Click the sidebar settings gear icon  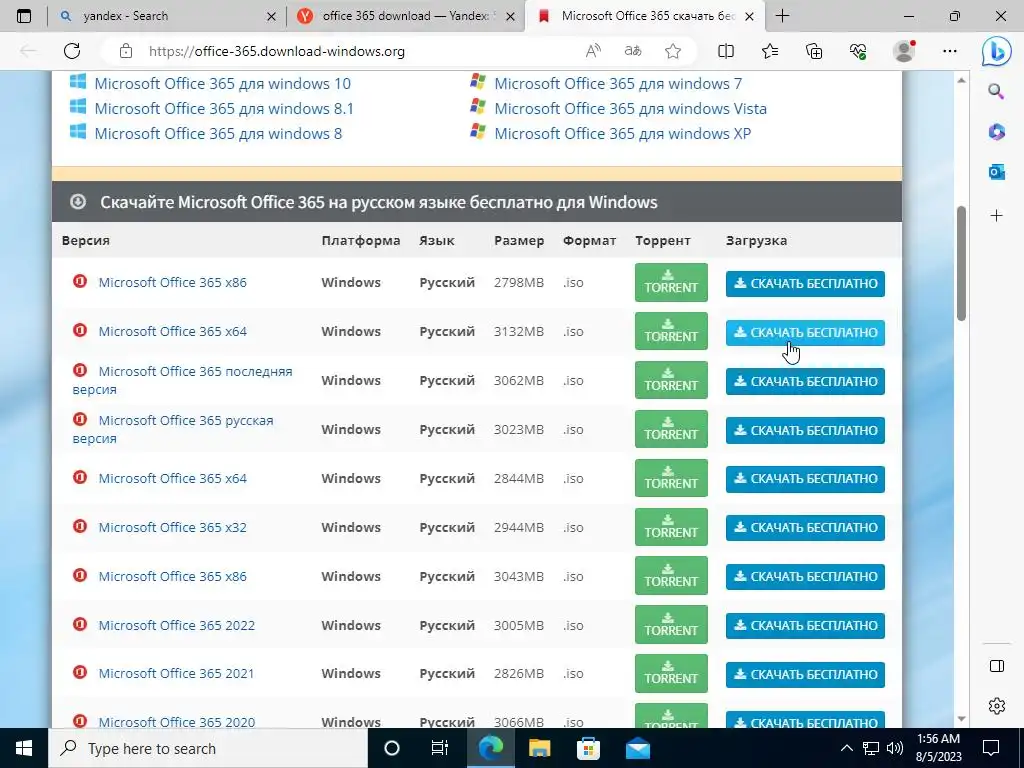pos(997,706)
